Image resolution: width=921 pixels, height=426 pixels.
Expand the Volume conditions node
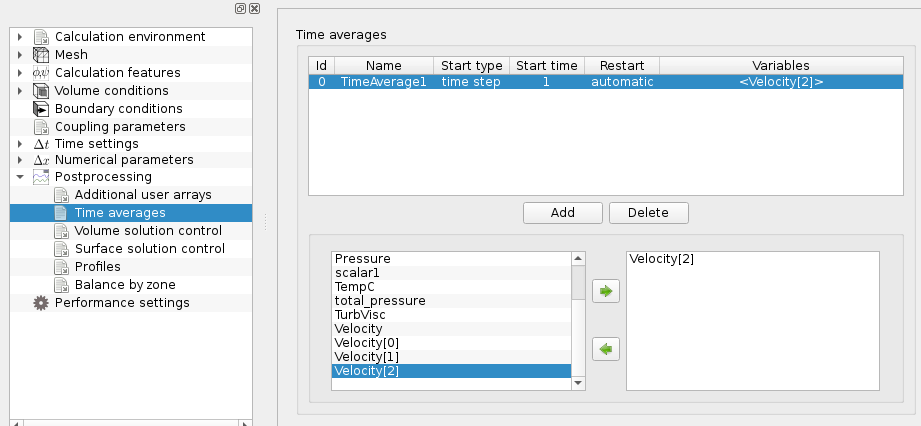(x=20, y=91)
